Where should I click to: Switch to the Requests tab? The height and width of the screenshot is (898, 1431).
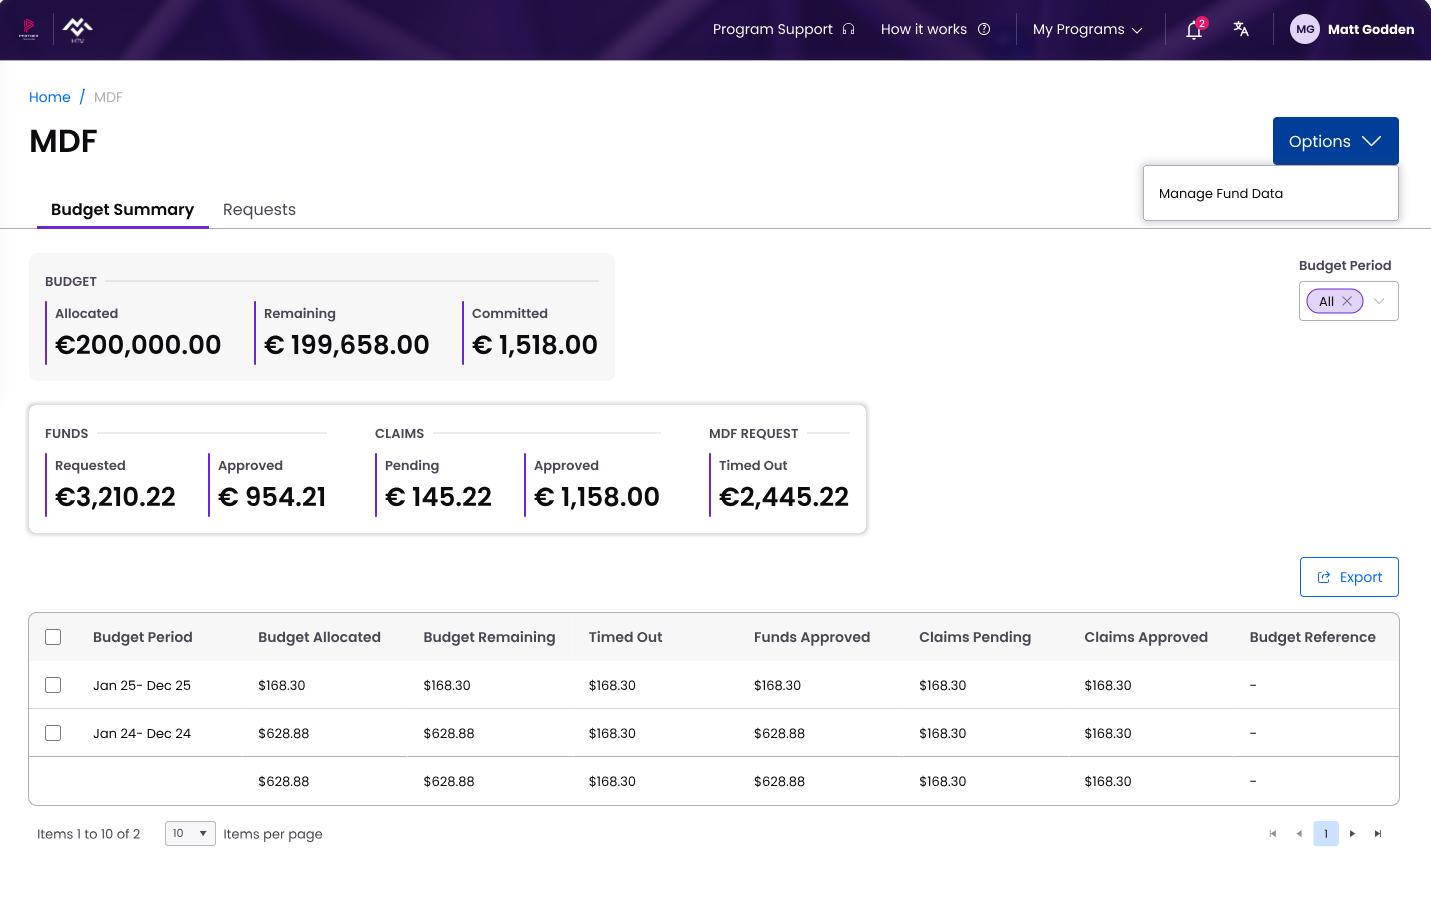click(x=259, y=209)
